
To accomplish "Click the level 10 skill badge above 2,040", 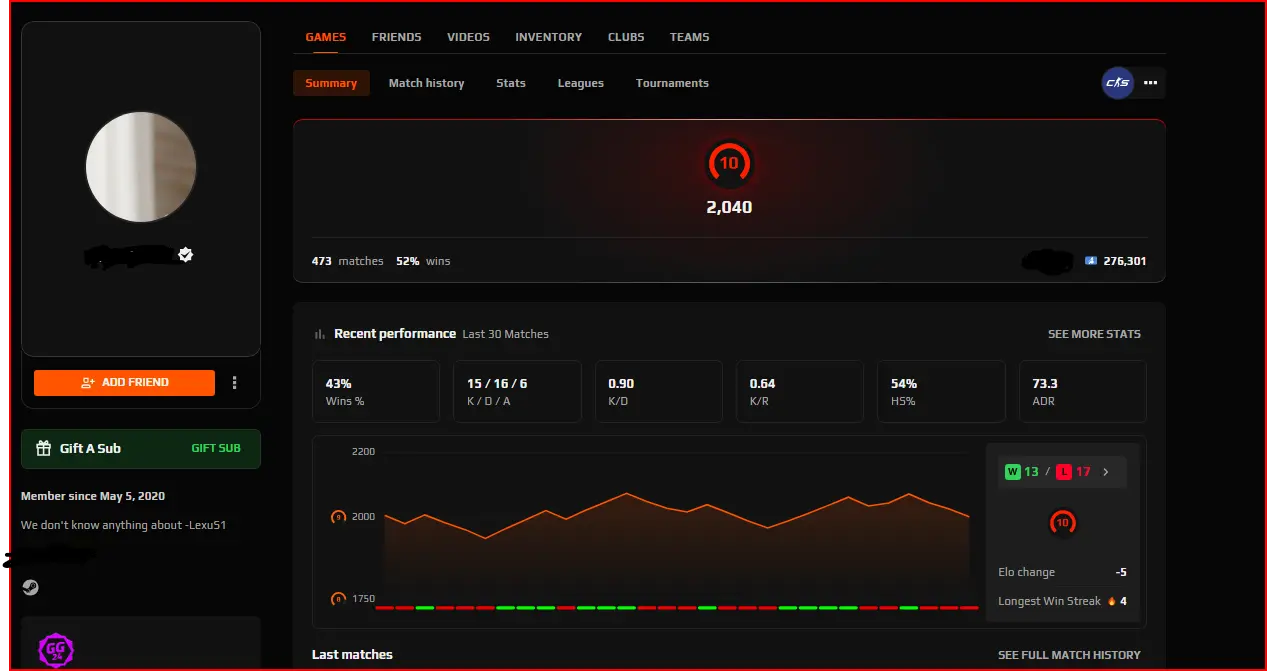I will 729,164.
